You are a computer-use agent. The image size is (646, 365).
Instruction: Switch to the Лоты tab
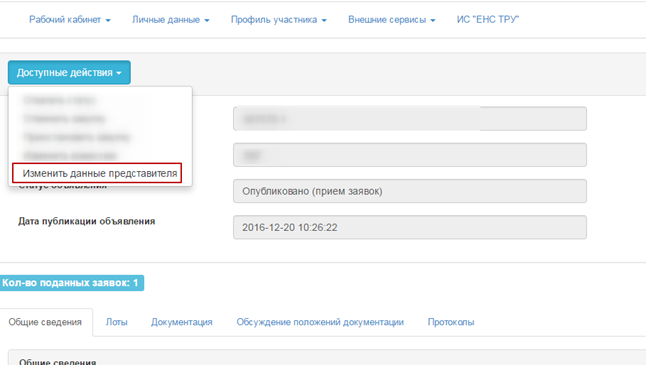click(x=117, y=322)
